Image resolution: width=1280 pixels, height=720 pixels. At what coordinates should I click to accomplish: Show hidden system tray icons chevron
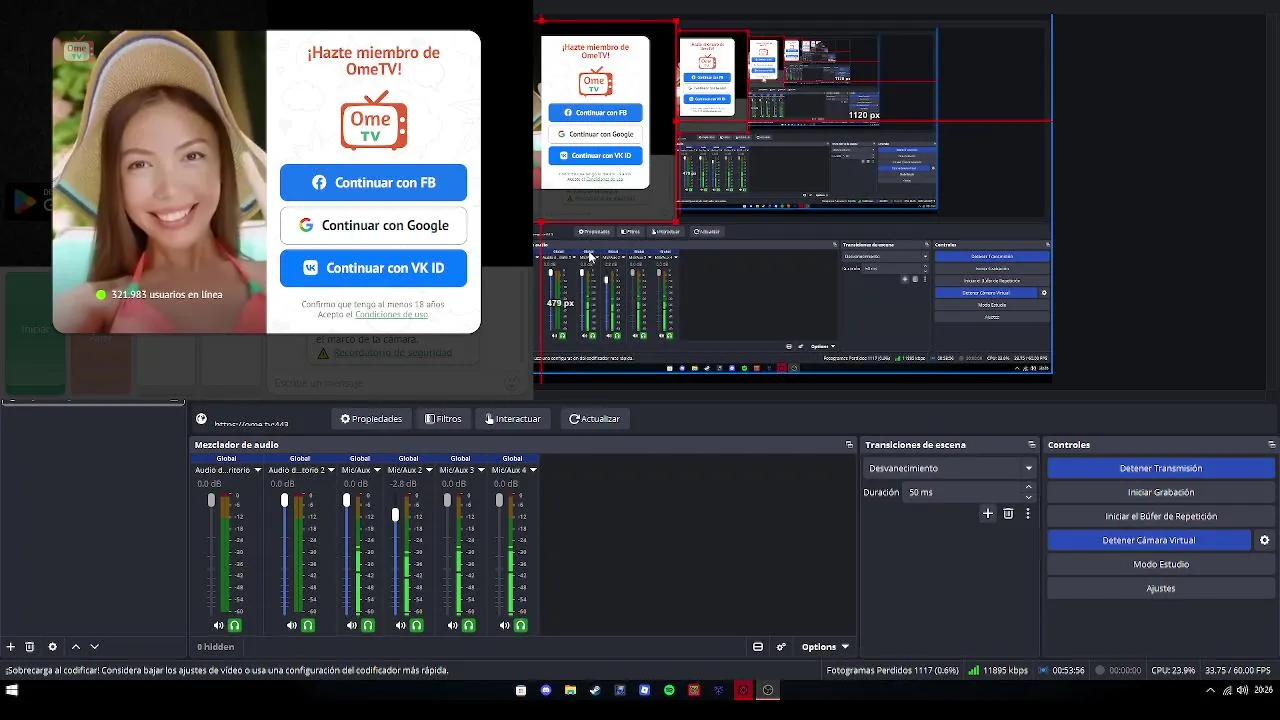tap(1210, 690)
